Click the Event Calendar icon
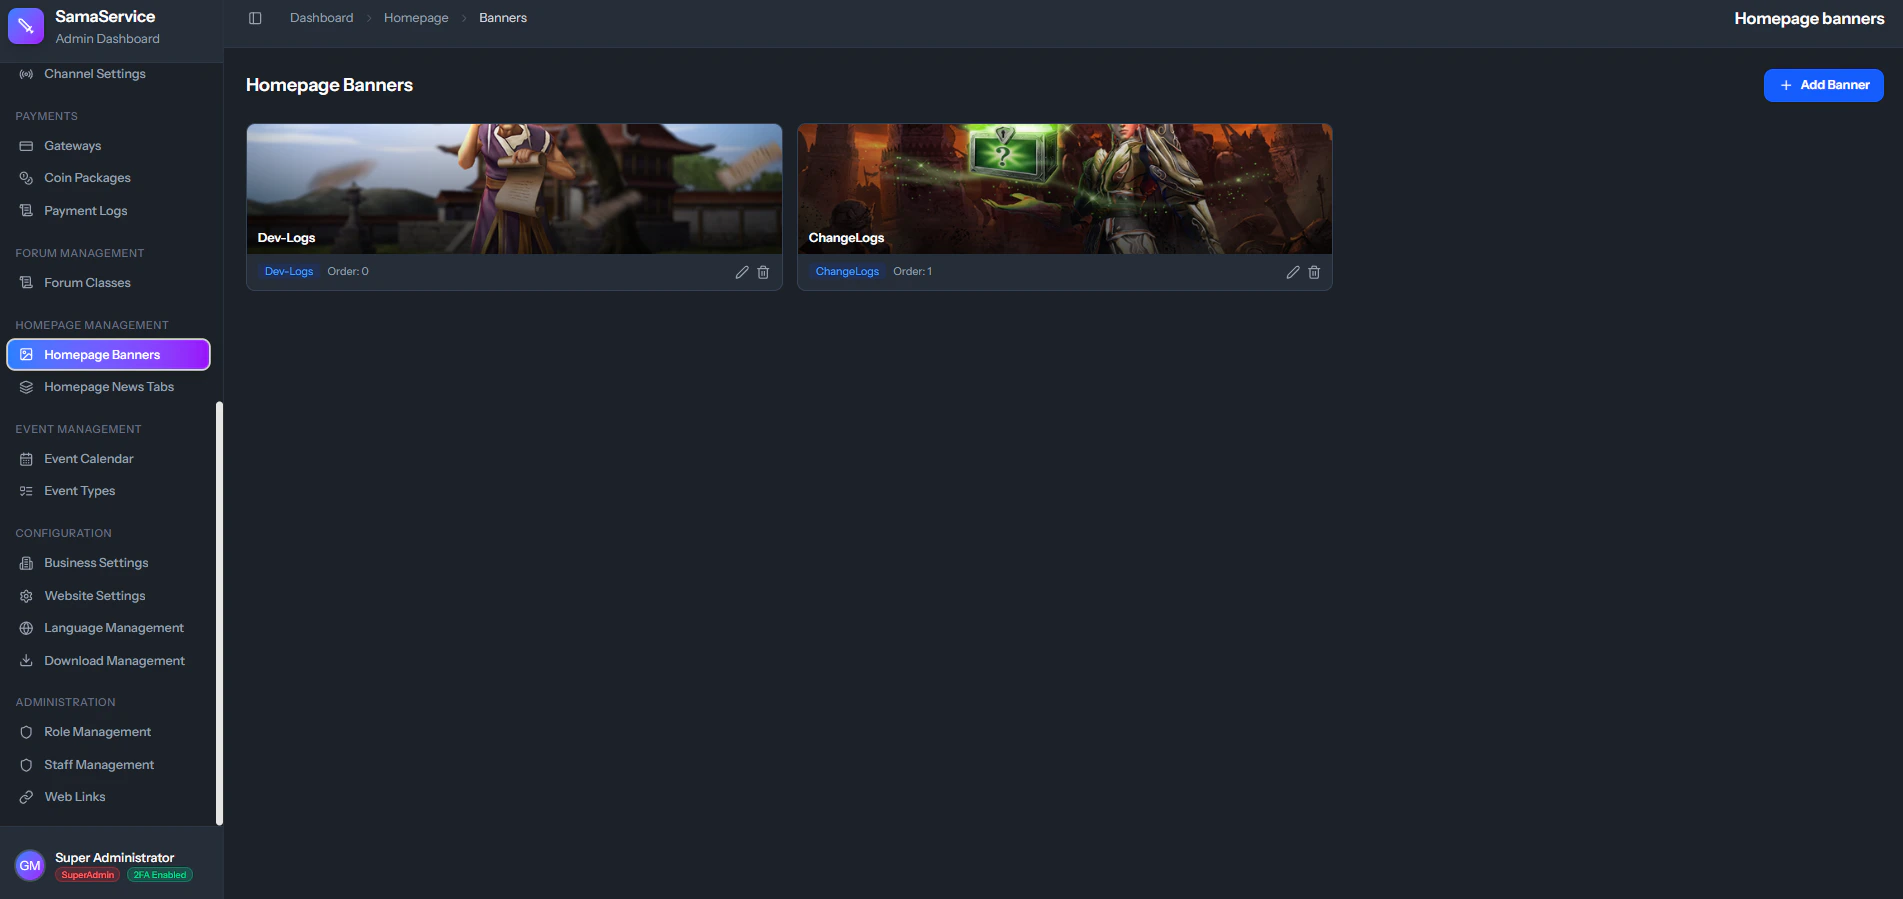Image resolution: width=1903 pixels, height=899 pixels. click(x=26, y=459)
